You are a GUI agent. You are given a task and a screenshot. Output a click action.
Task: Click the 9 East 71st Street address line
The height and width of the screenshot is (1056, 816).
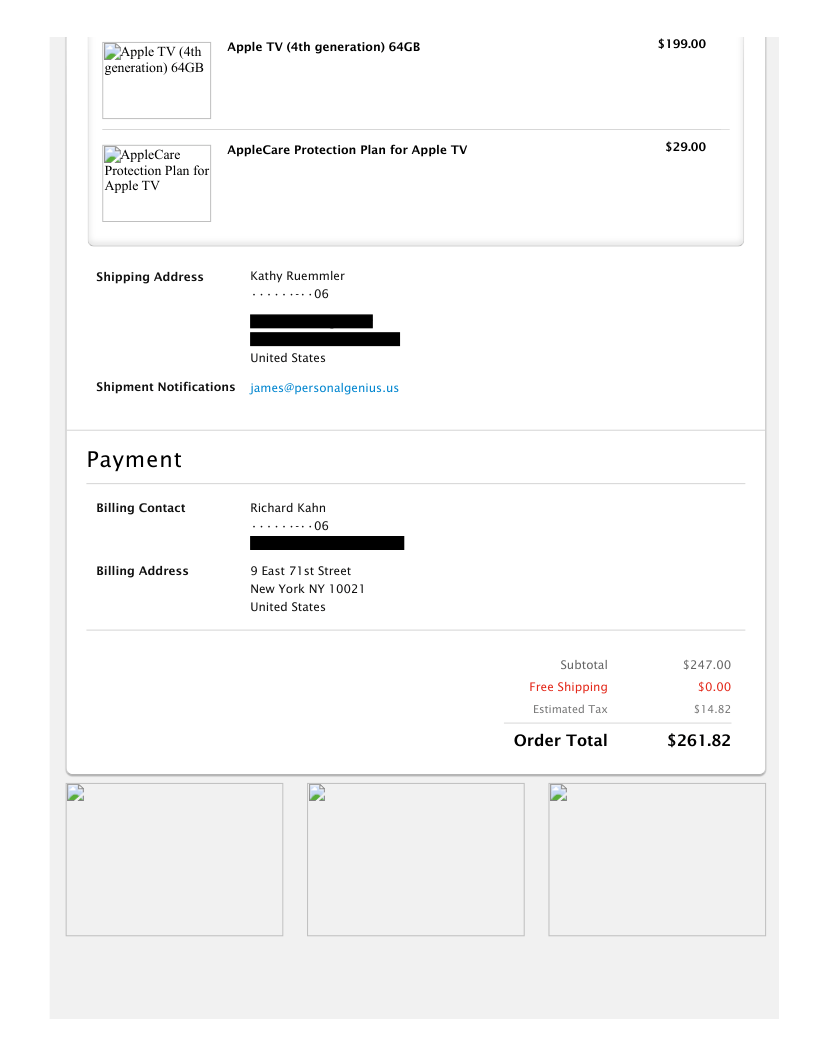(300, 571)
